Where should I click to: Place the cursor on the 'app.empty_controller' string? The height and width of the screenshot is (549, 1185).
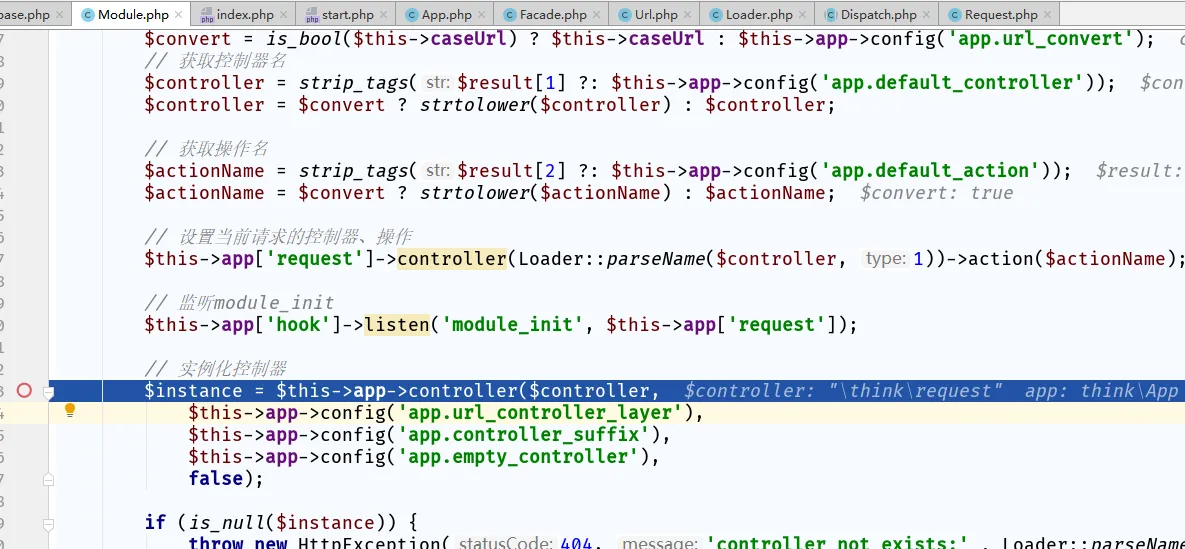(x=516, y=457)
